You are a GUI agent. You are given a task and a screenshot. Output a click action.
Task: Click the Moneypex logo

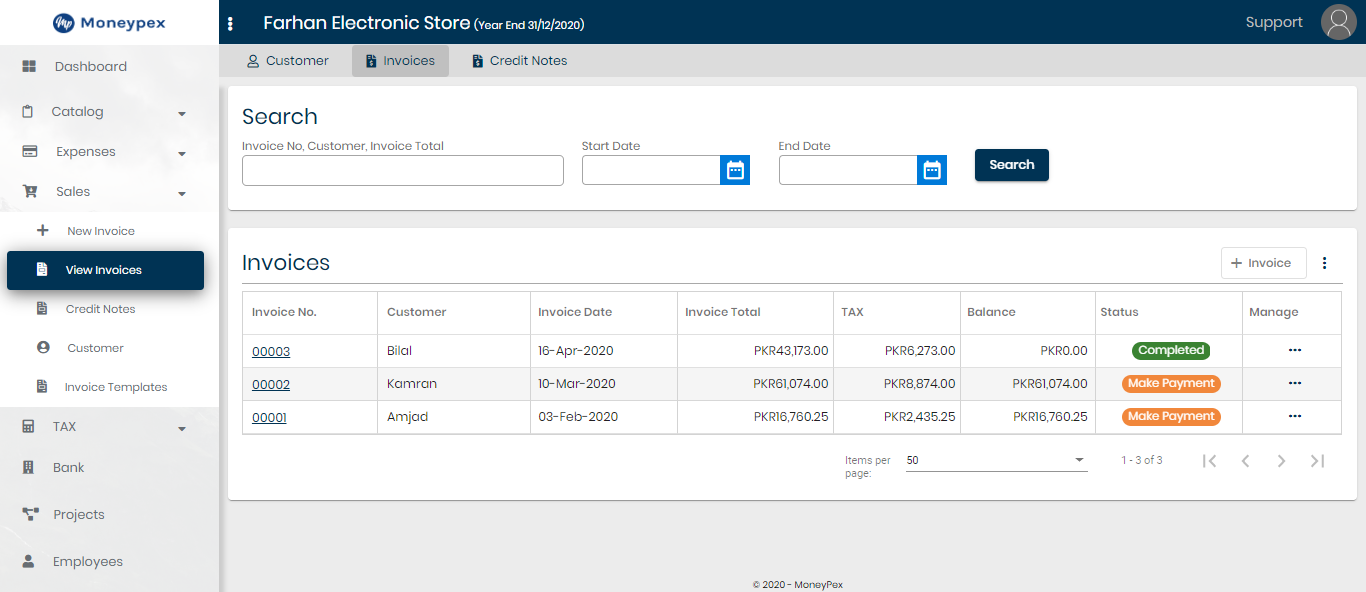coord(109,22)
